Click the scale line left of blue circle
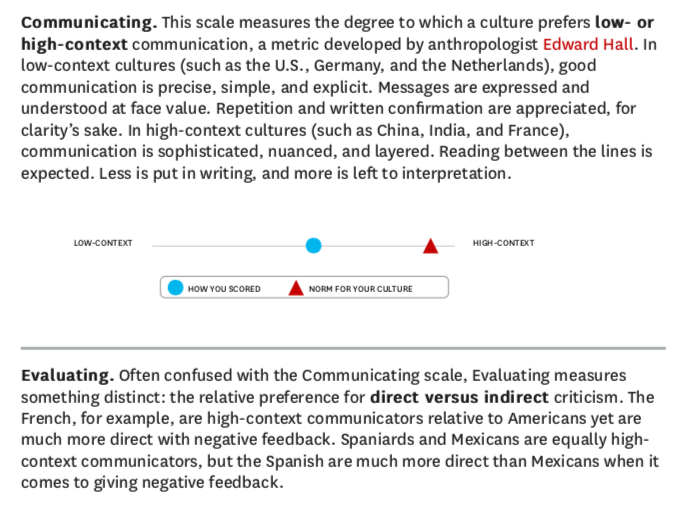 [229, 246]
